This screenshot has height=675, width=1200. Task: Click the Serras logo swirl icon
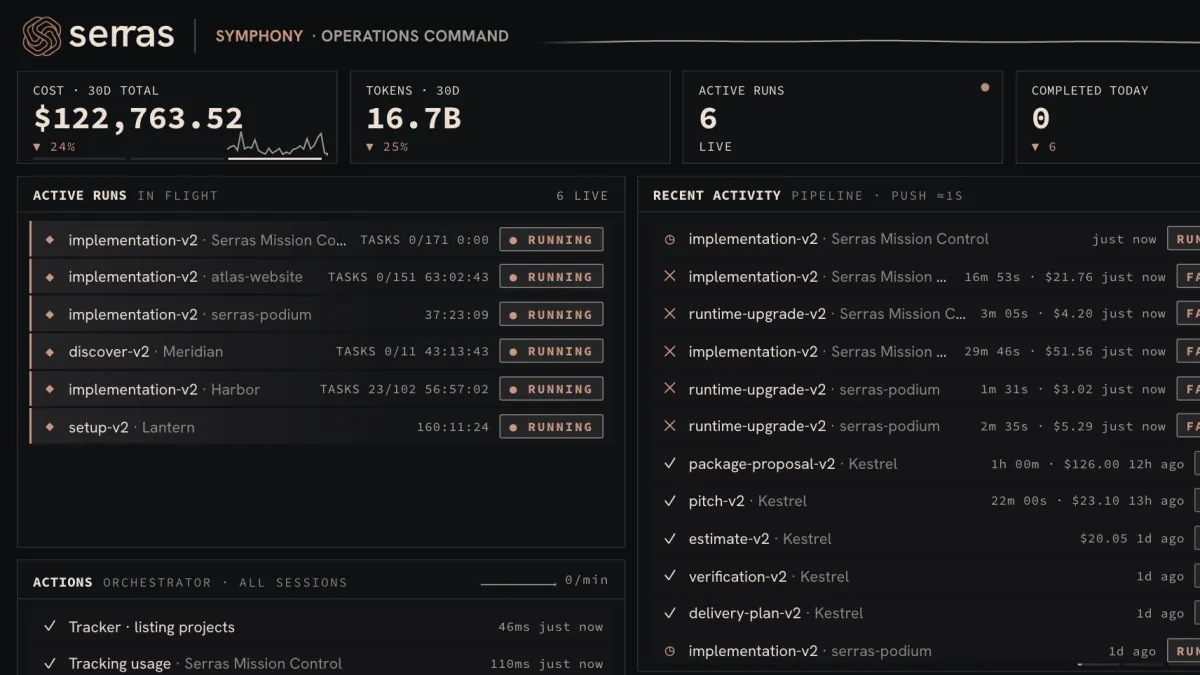[42, 36]
